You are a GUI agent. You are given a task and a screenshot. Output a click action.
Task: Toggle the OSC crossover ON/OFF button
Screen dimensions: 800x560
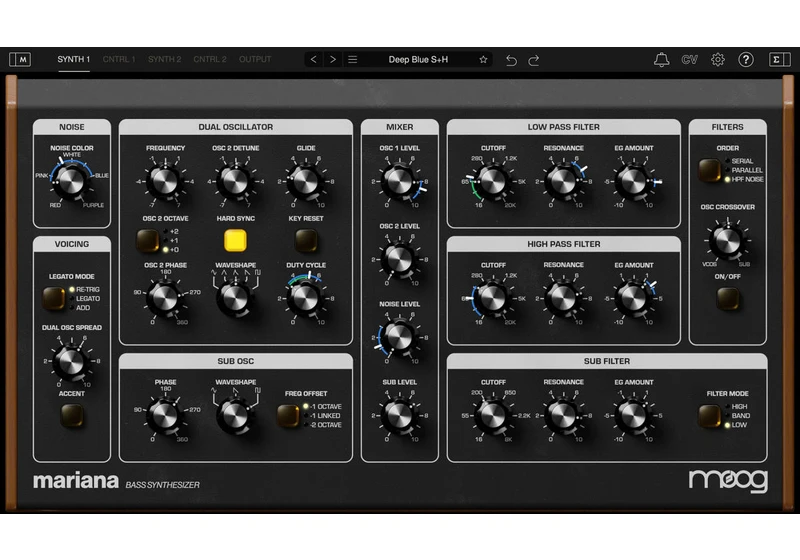click(728, 298)
